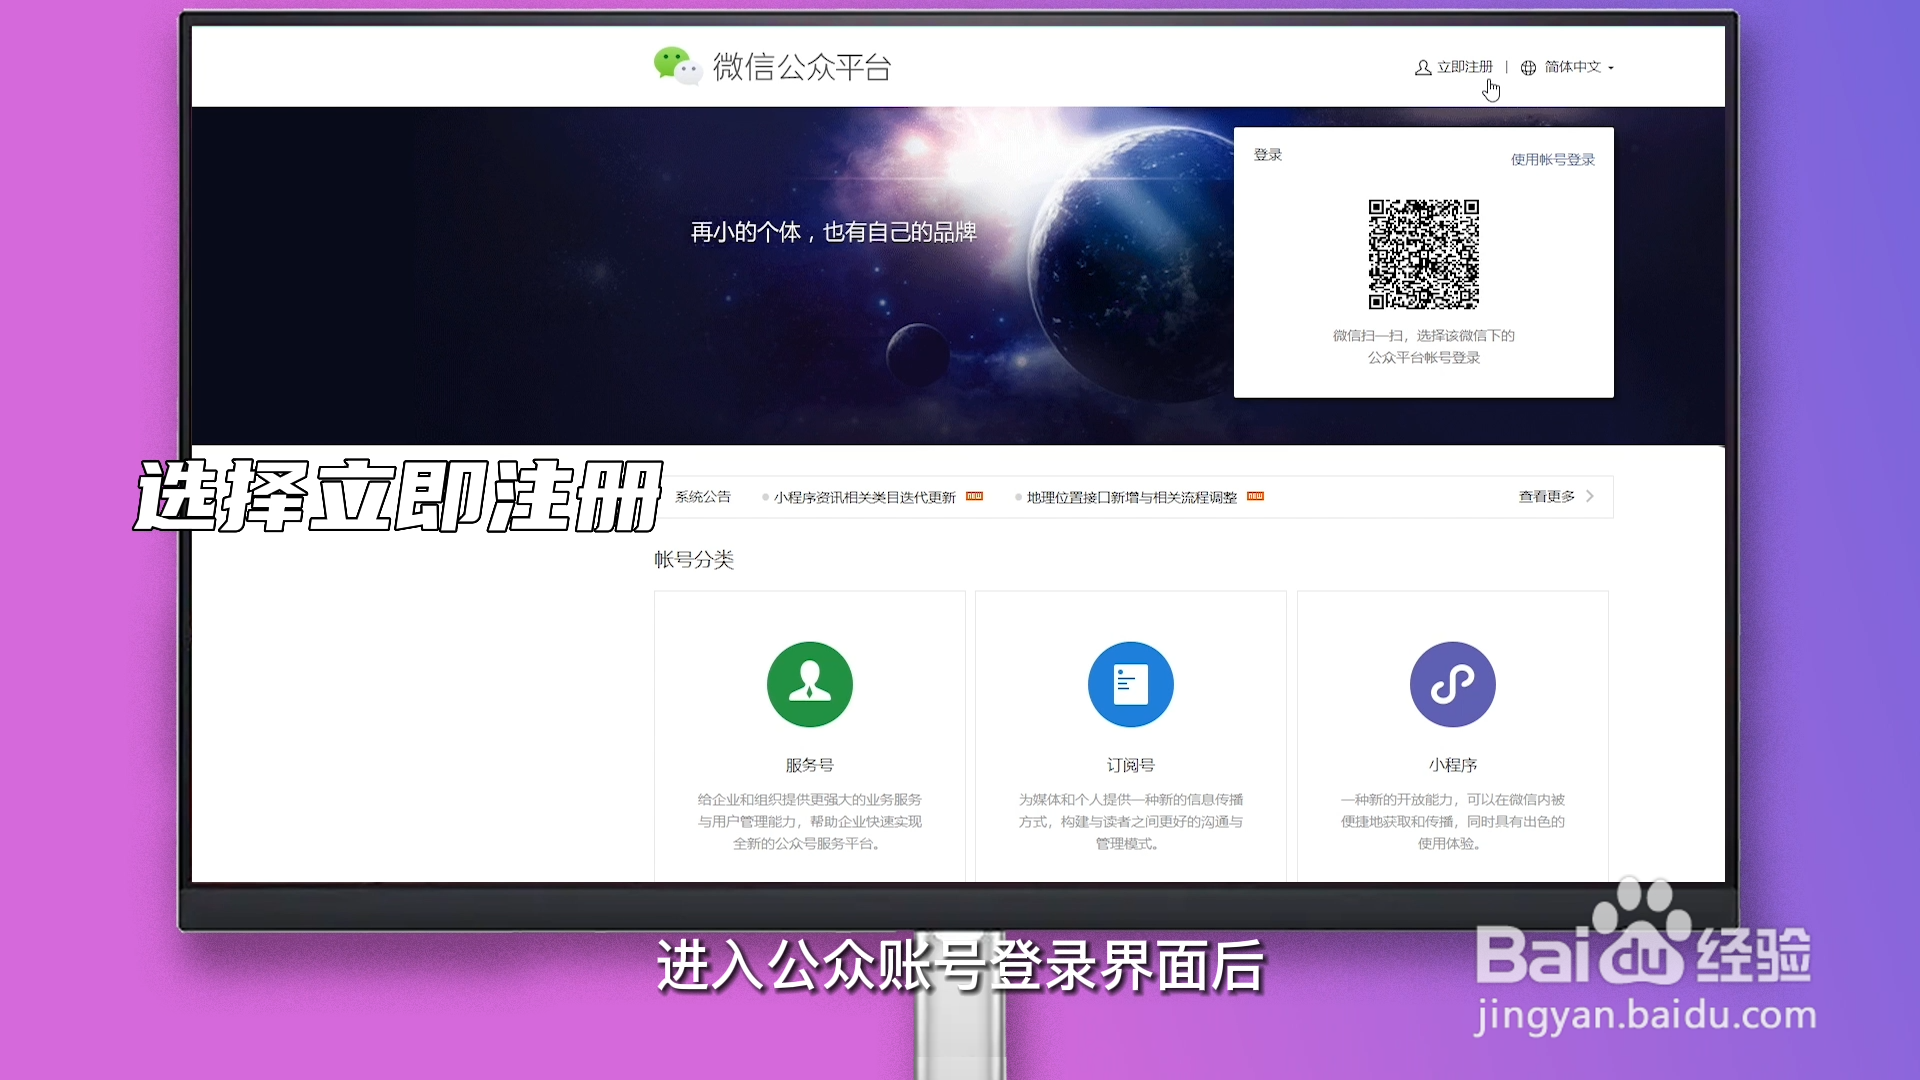The height and width of the screenshot is (1080, 1920).
Task: Click the 微信公众平台 title text
Action: [801, 67]
